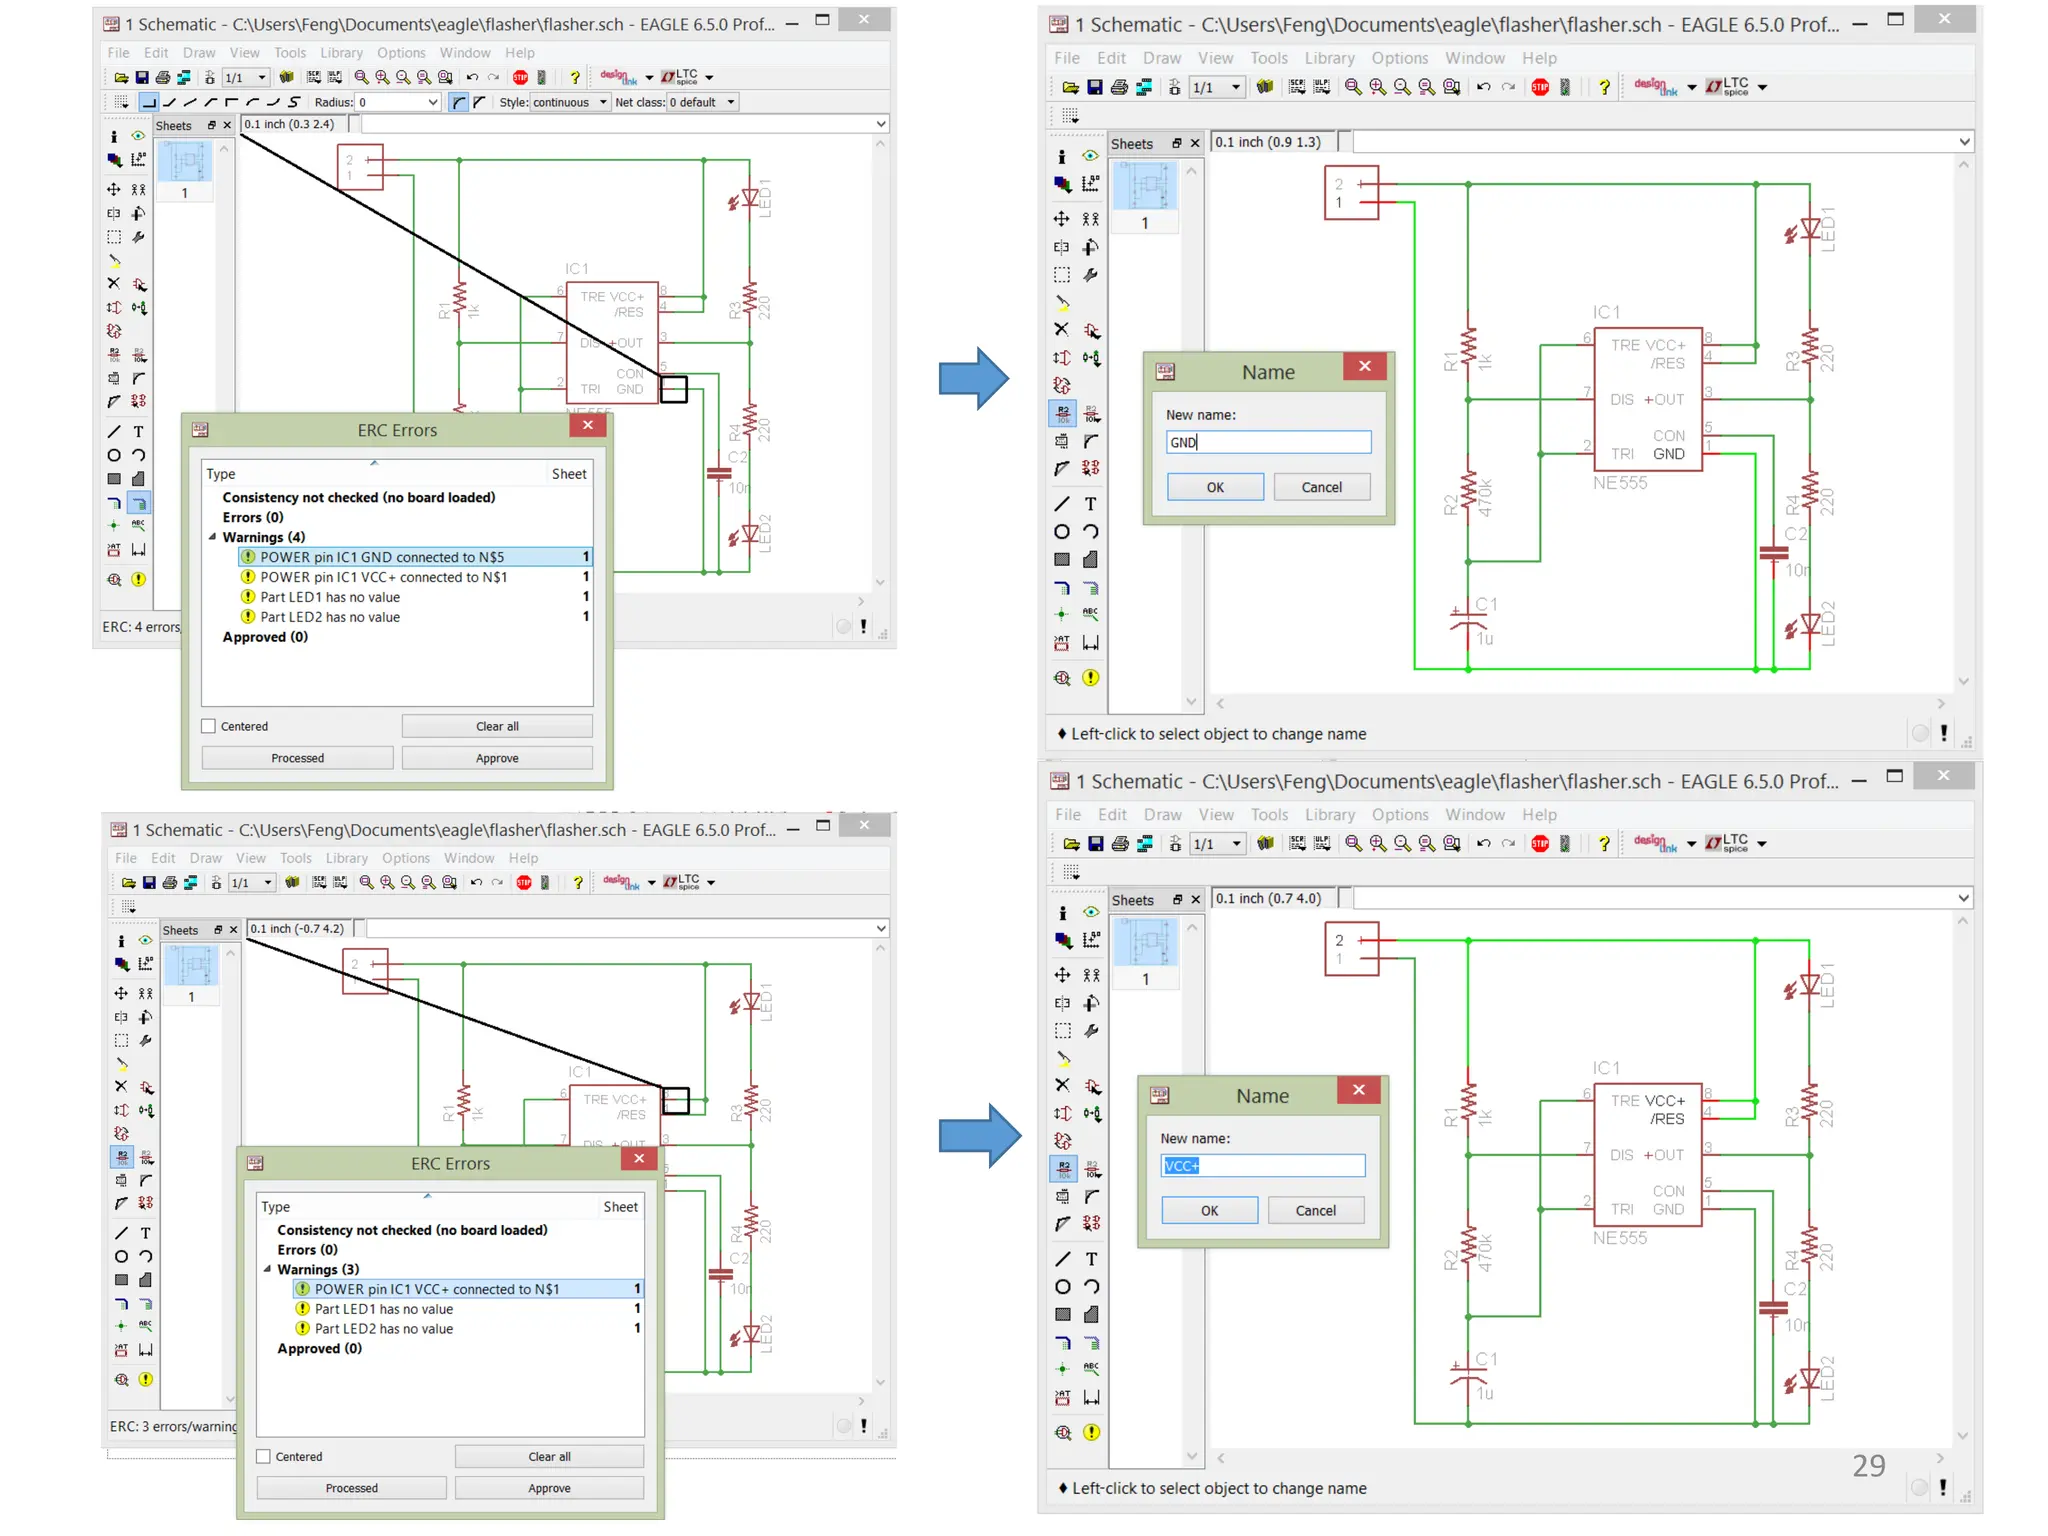This screenshot has height=1536, width=2048.
Task: Click the New name field containing GND
Action: 1268,442
